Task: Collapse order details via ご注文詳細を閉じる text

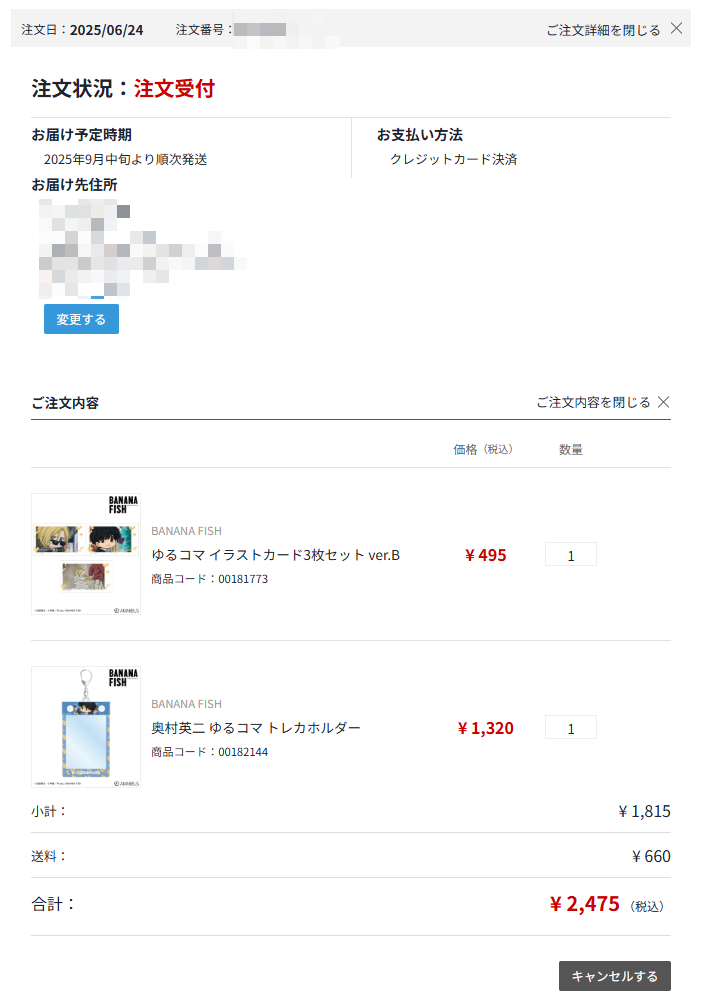Action: [x=603, y=30]
